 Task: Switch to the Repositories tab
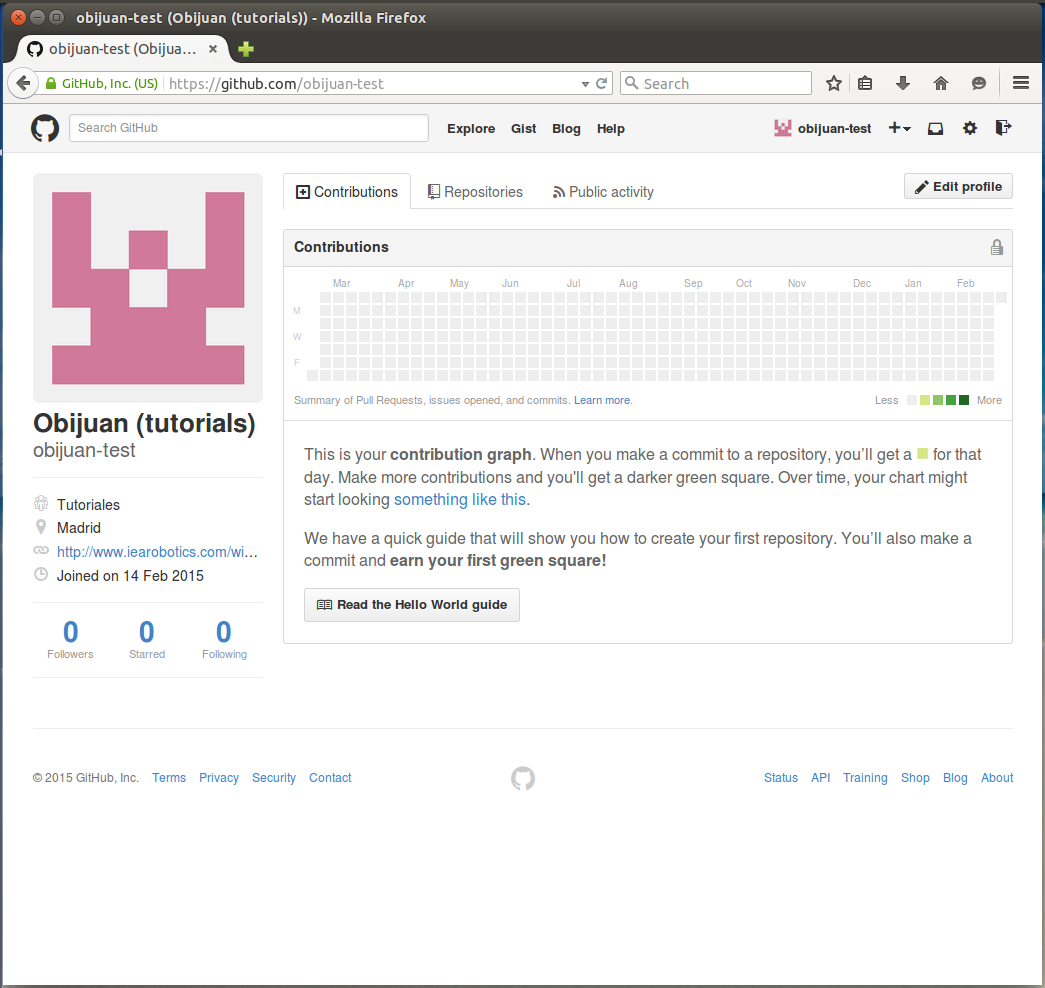475,192
